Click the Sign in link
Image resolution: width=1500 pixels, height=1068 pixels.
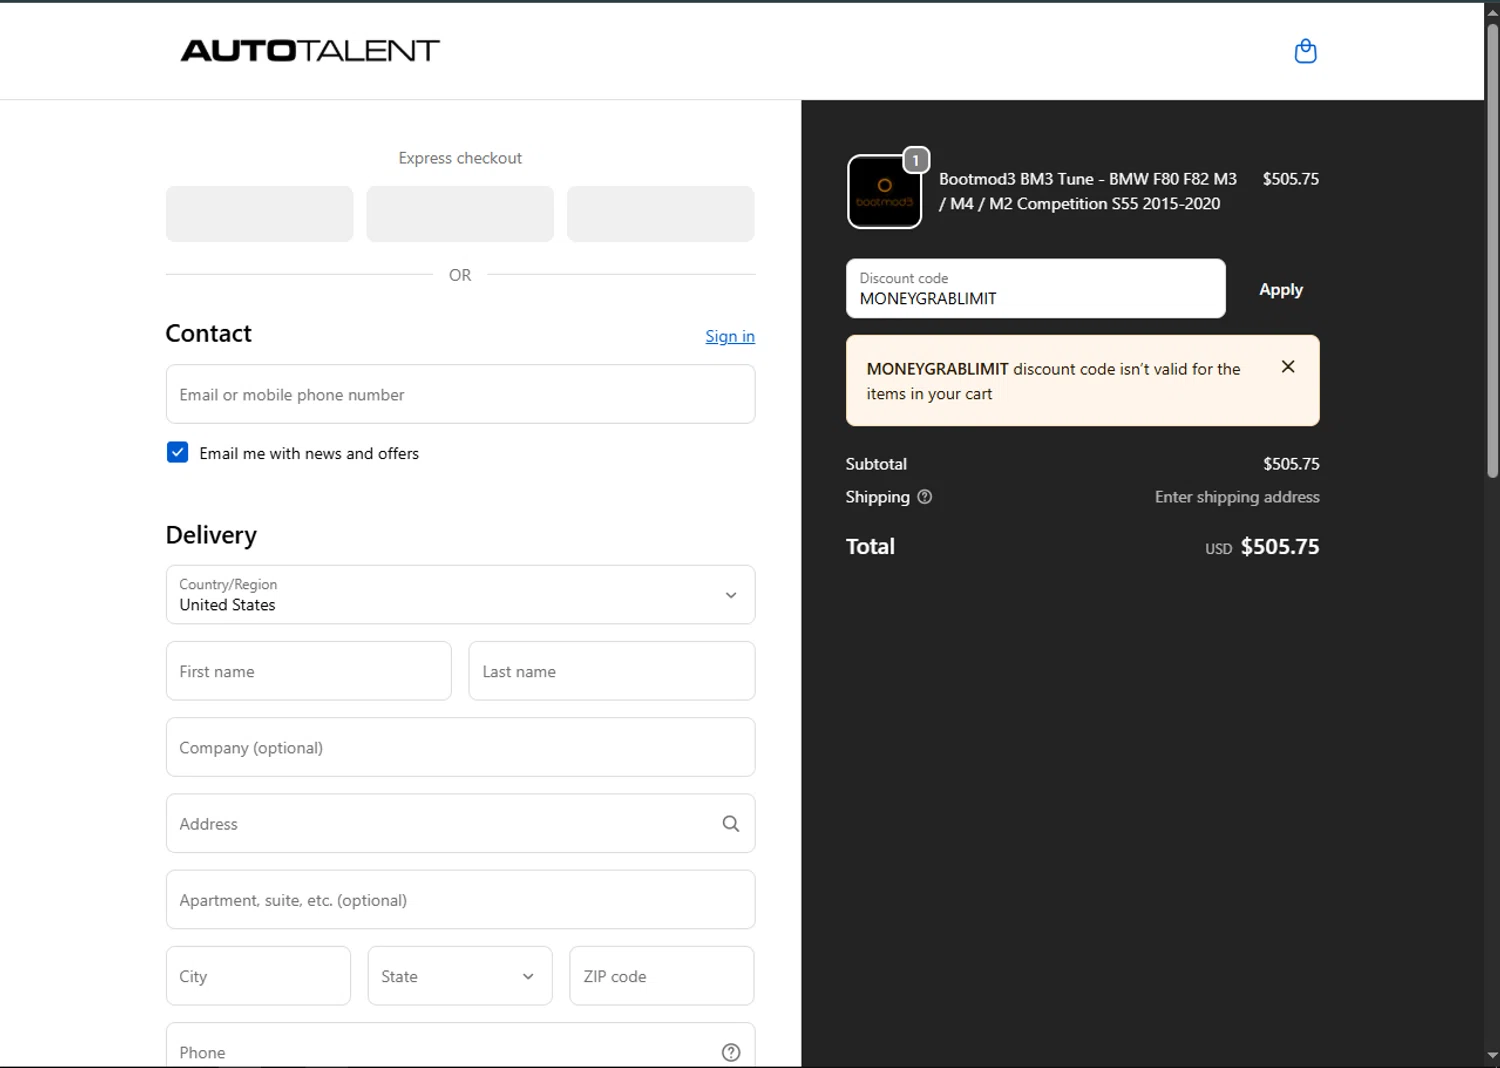coord(730,337)
